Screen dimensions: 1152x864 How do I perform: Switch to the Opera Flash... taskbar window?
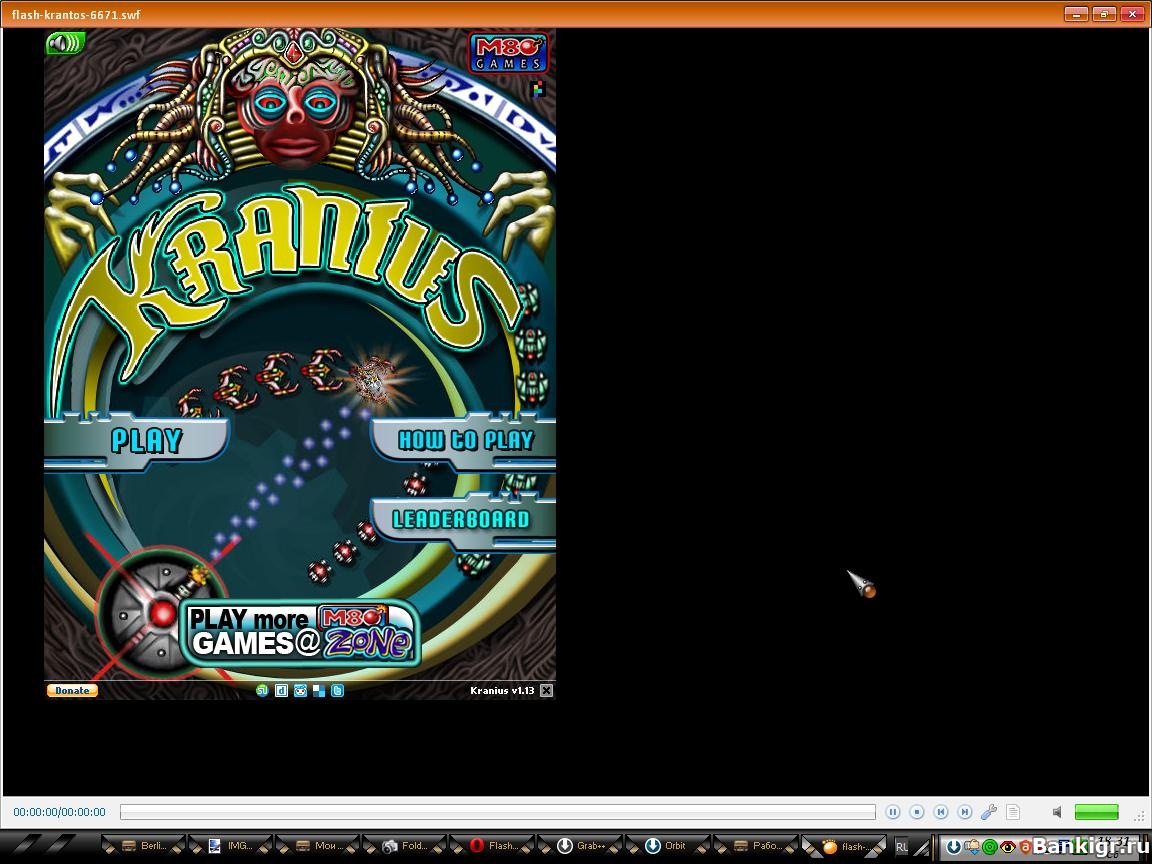coord(493,846)
